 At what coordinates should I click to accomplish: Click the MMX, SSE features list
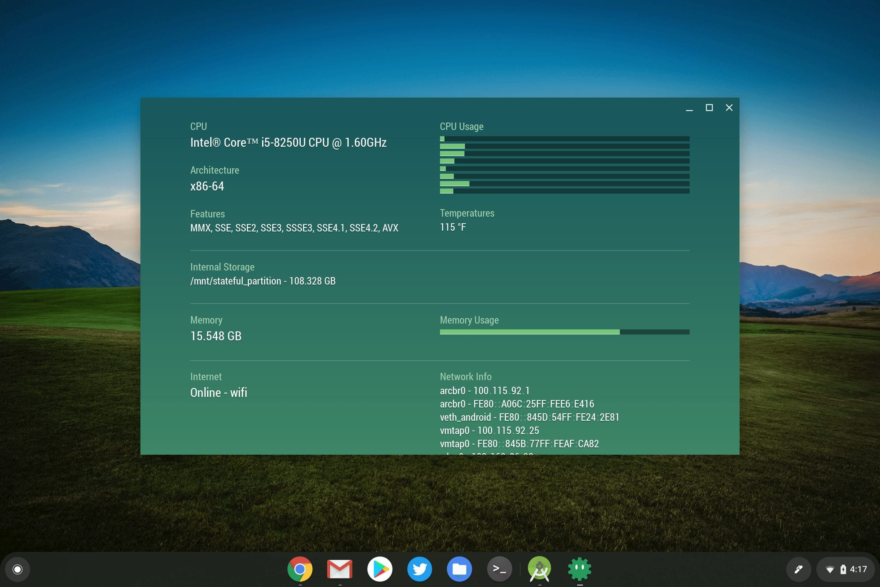(294, 228)
